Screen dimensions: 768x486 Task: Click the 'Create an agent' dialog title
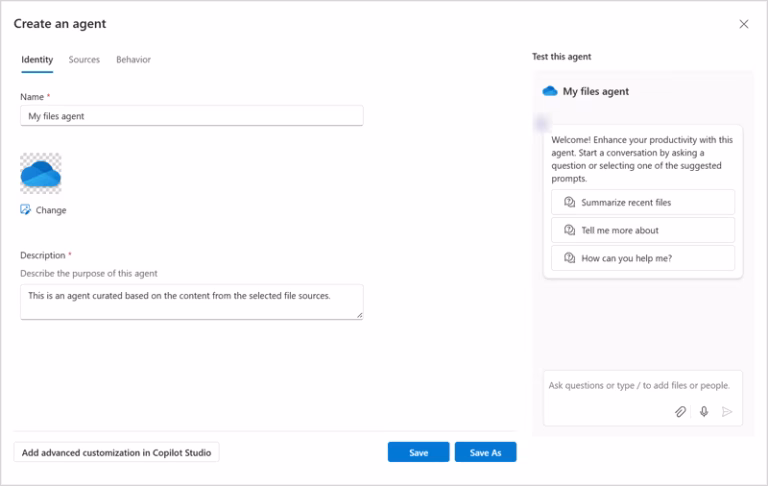pos(60,24)
